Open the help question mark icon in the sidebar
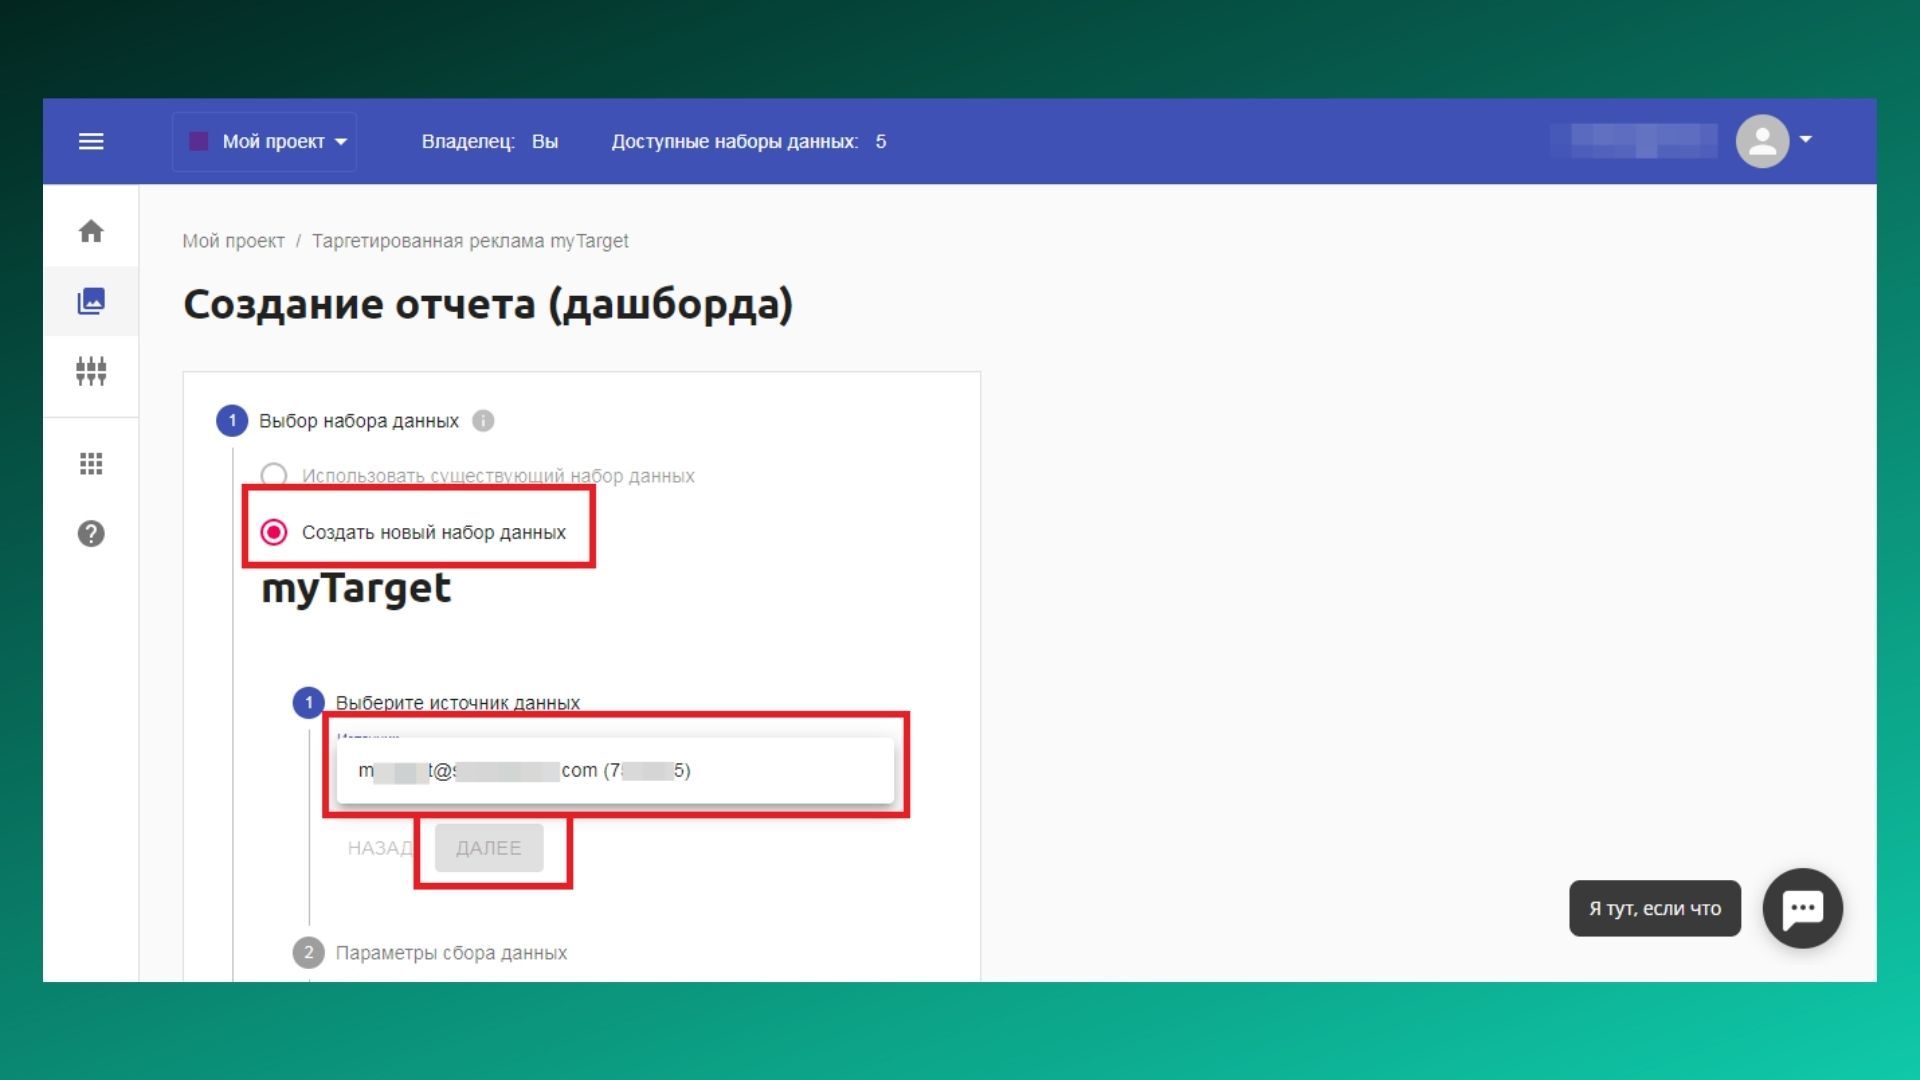 [91, 534]
